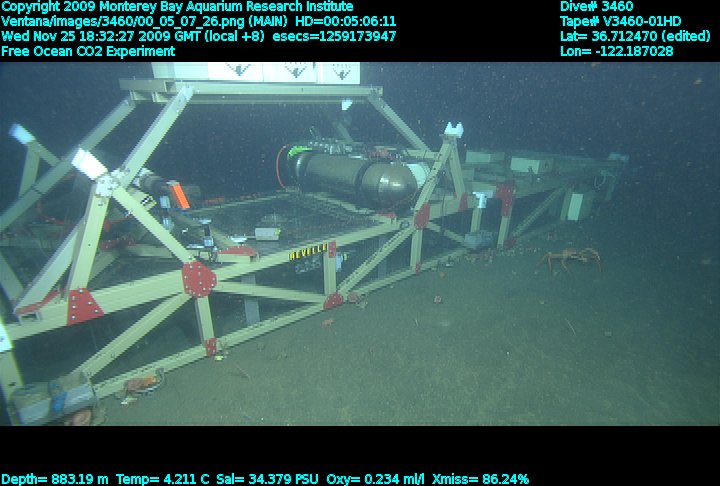Click the esecs=1259173947 value

(x=334, y=36)
